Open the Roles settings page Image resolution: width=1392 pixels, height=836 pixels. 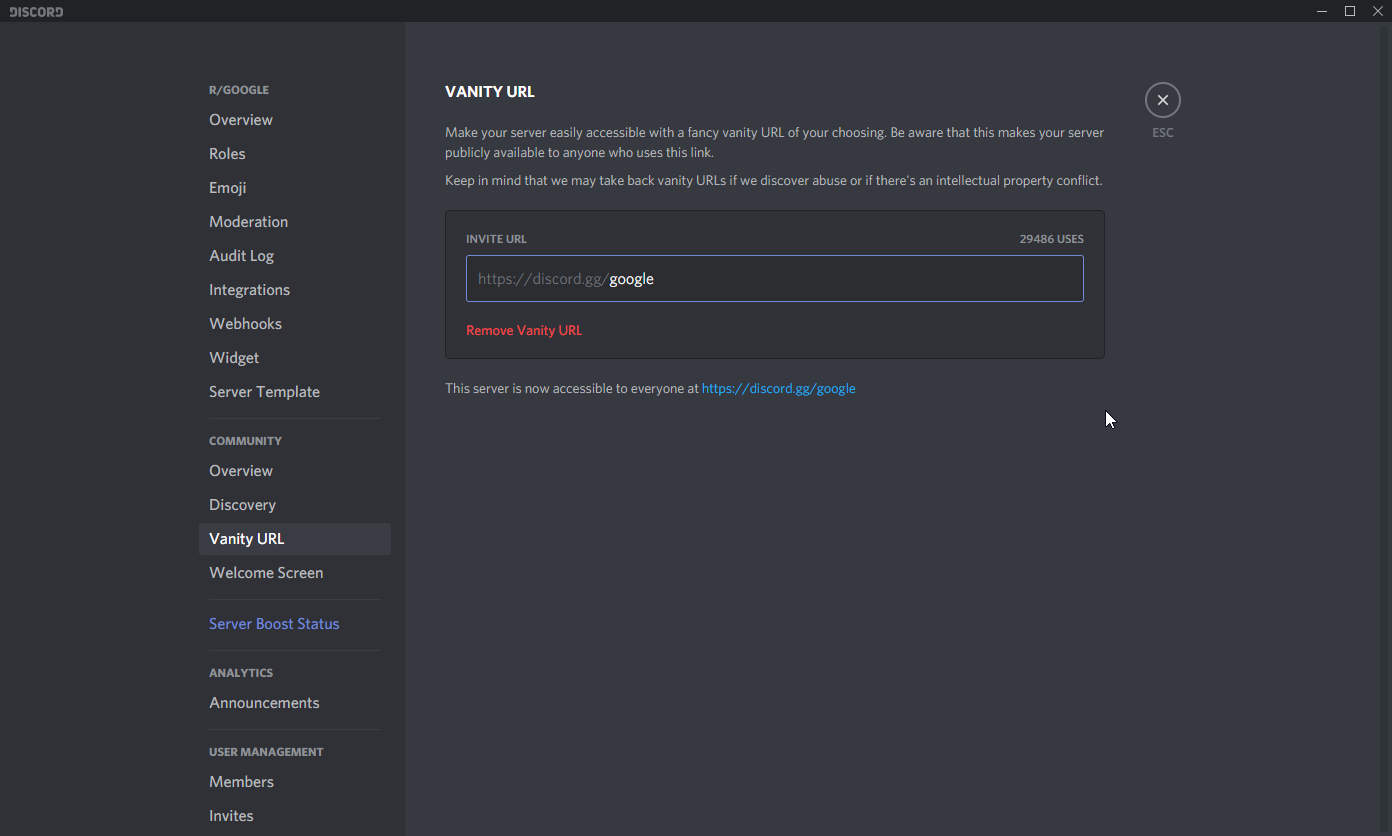(x=227, y=154)
